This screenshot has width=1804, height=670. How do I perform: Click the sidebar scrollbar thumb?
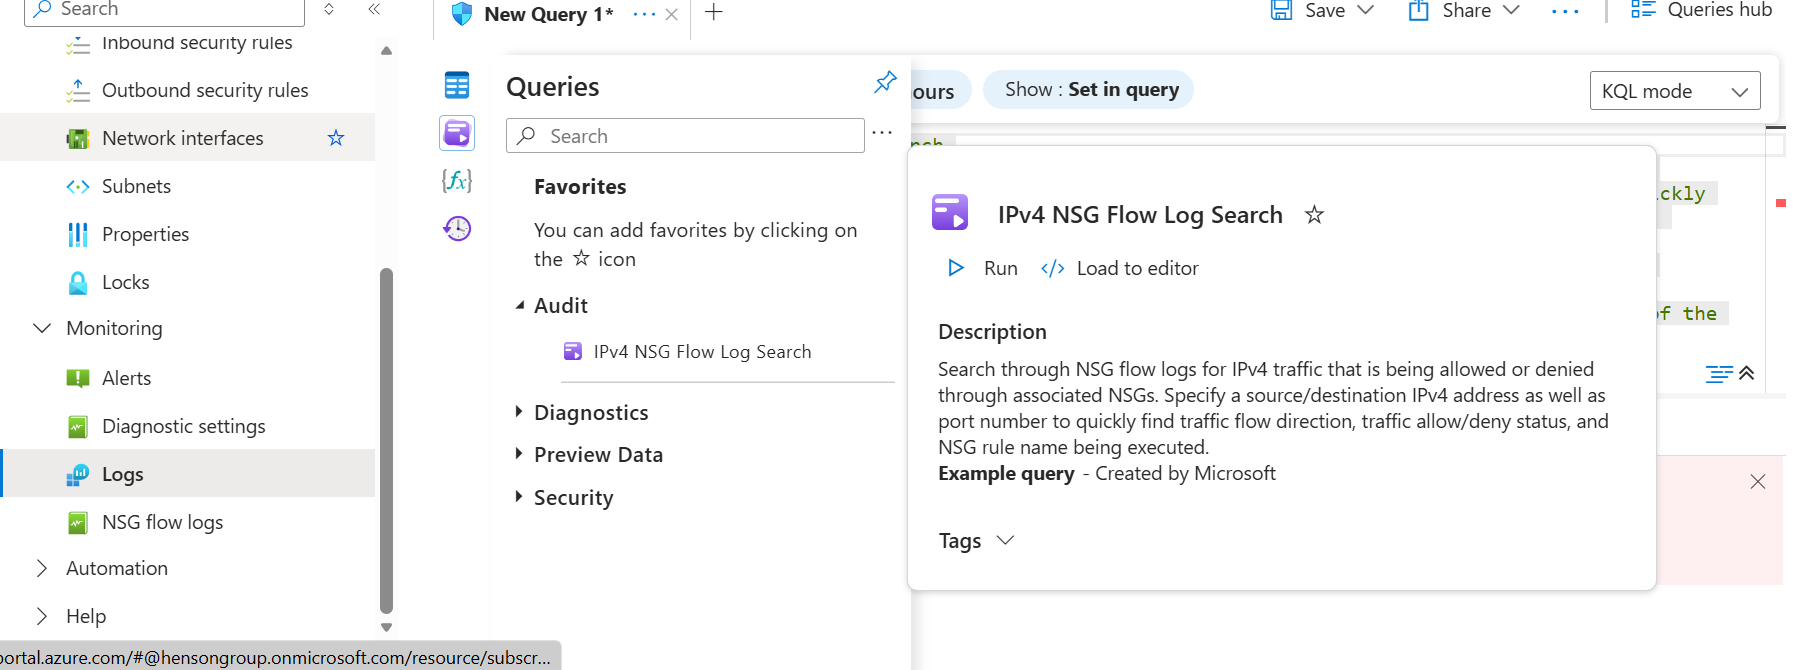(x=386, y=440)
